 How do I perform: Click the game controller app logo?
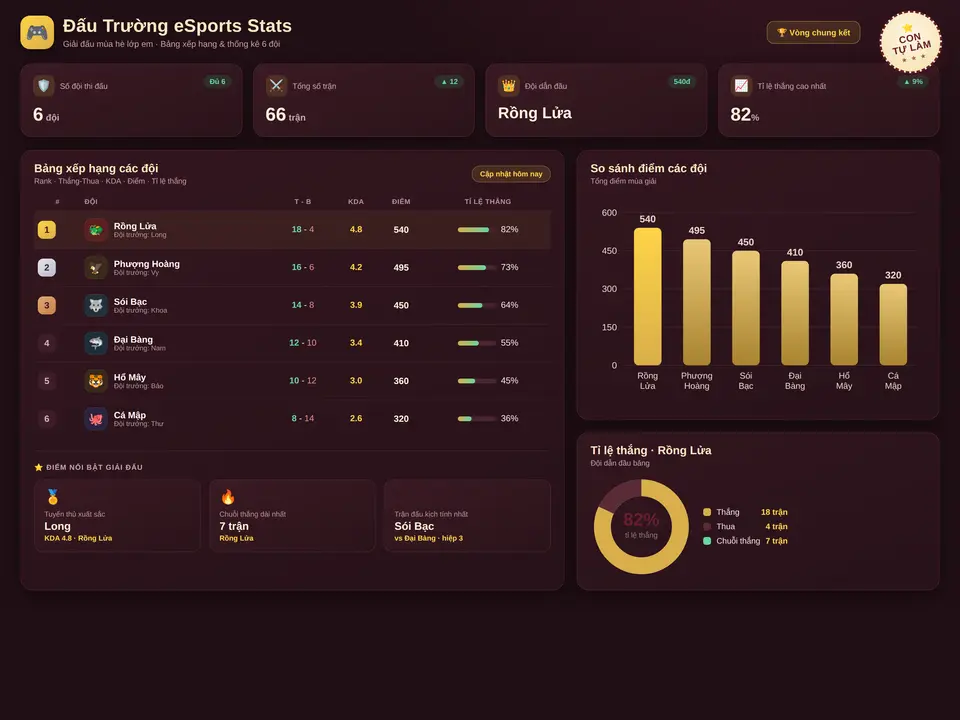tap(37, 32)
